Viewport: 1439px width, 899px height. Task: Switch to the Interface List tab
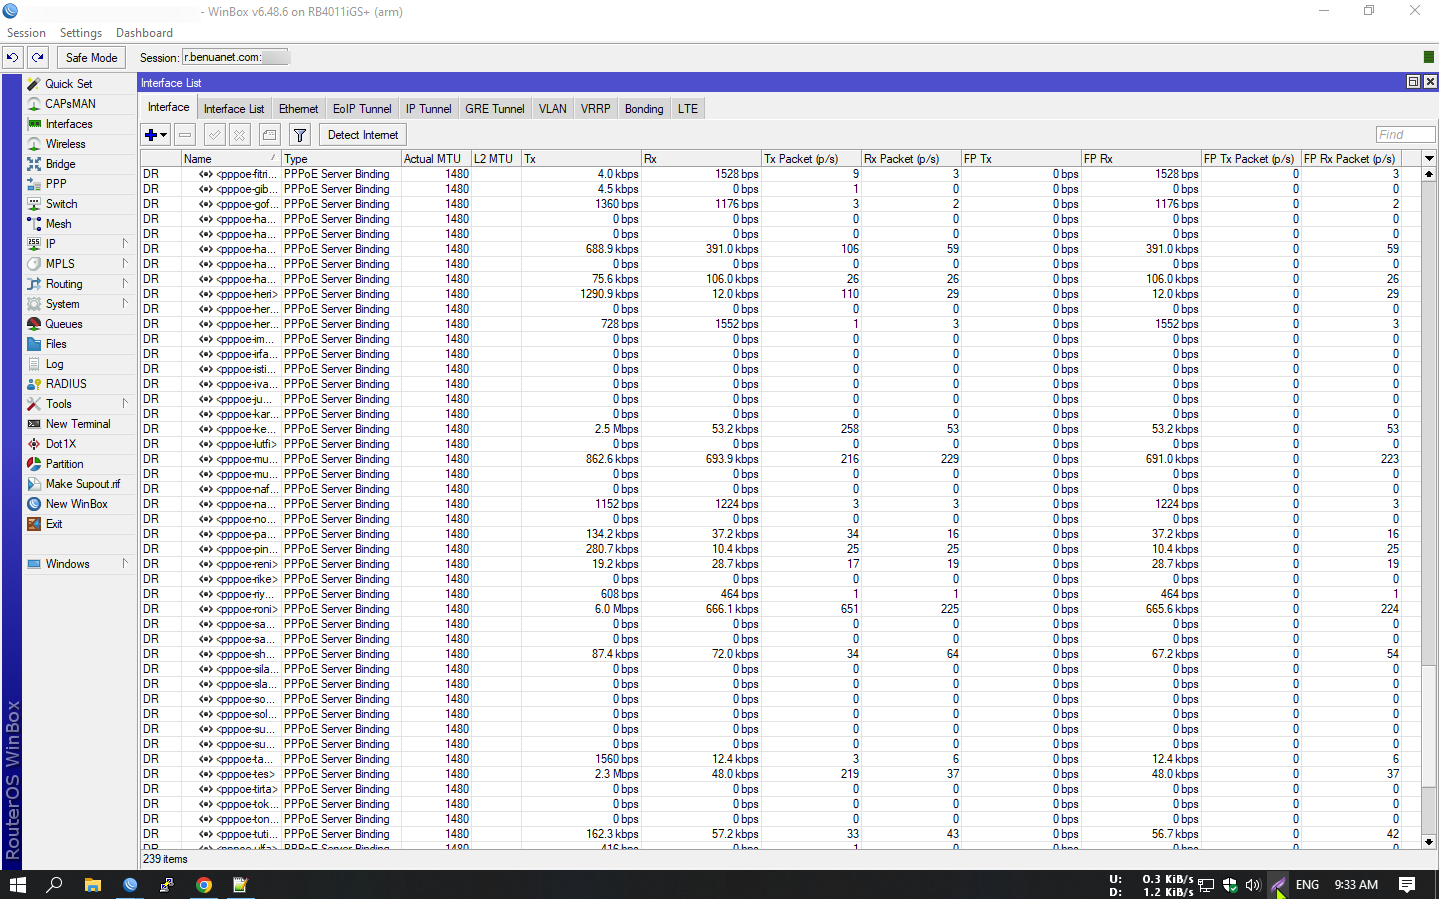(234, 109)
